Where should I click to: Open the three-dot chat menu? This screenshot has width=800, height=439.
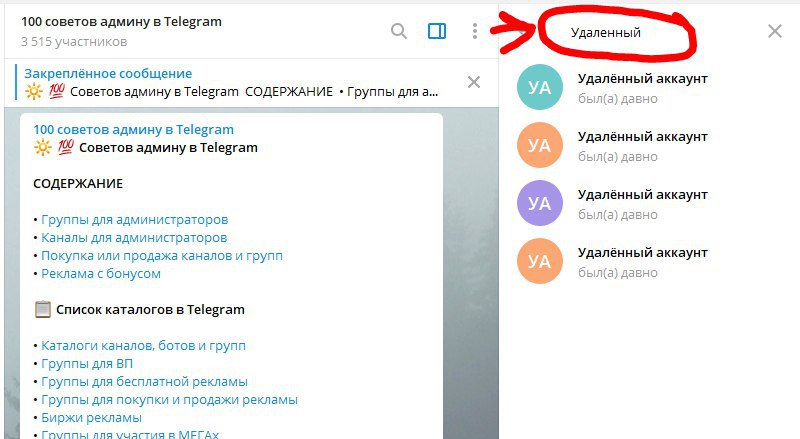coord(474,31)
